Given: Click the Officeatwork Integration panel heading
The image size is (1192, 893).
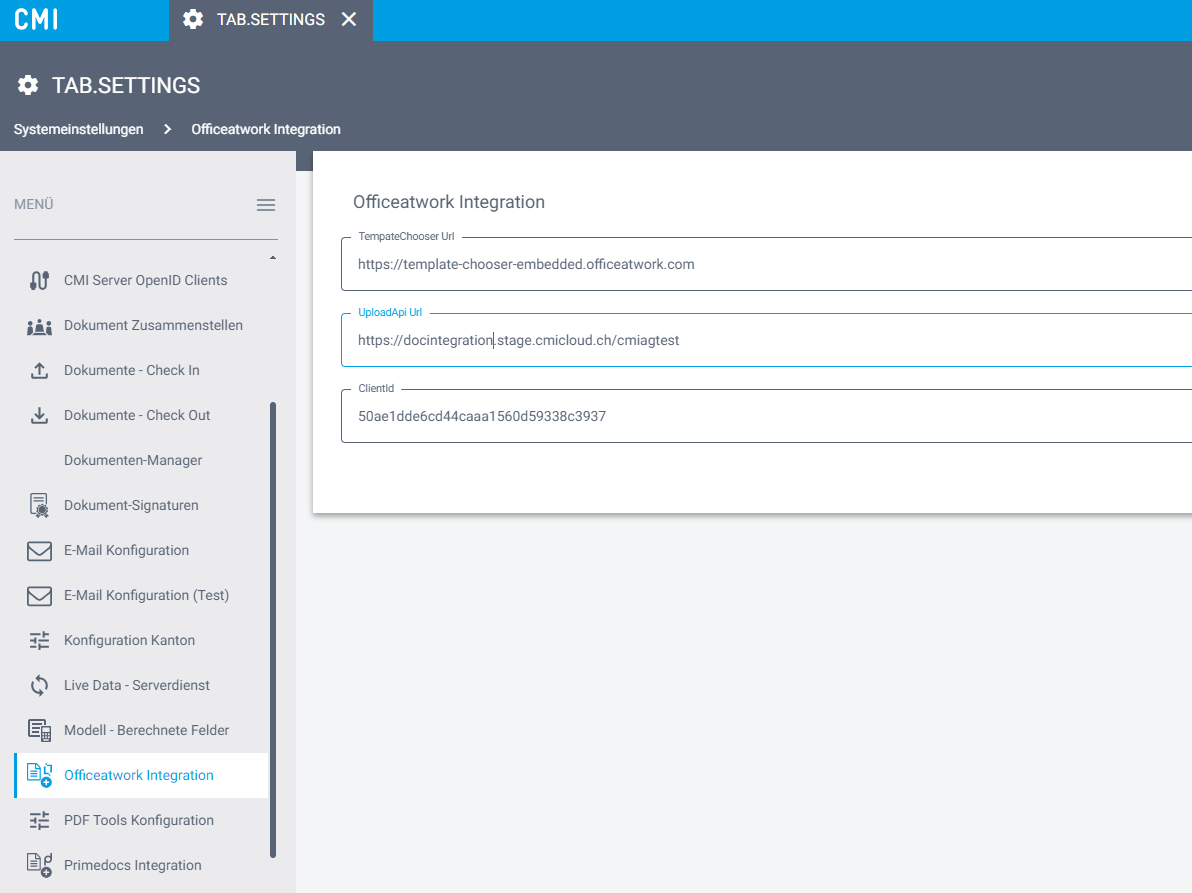Looking at the screenshot, I should (449, 202).
